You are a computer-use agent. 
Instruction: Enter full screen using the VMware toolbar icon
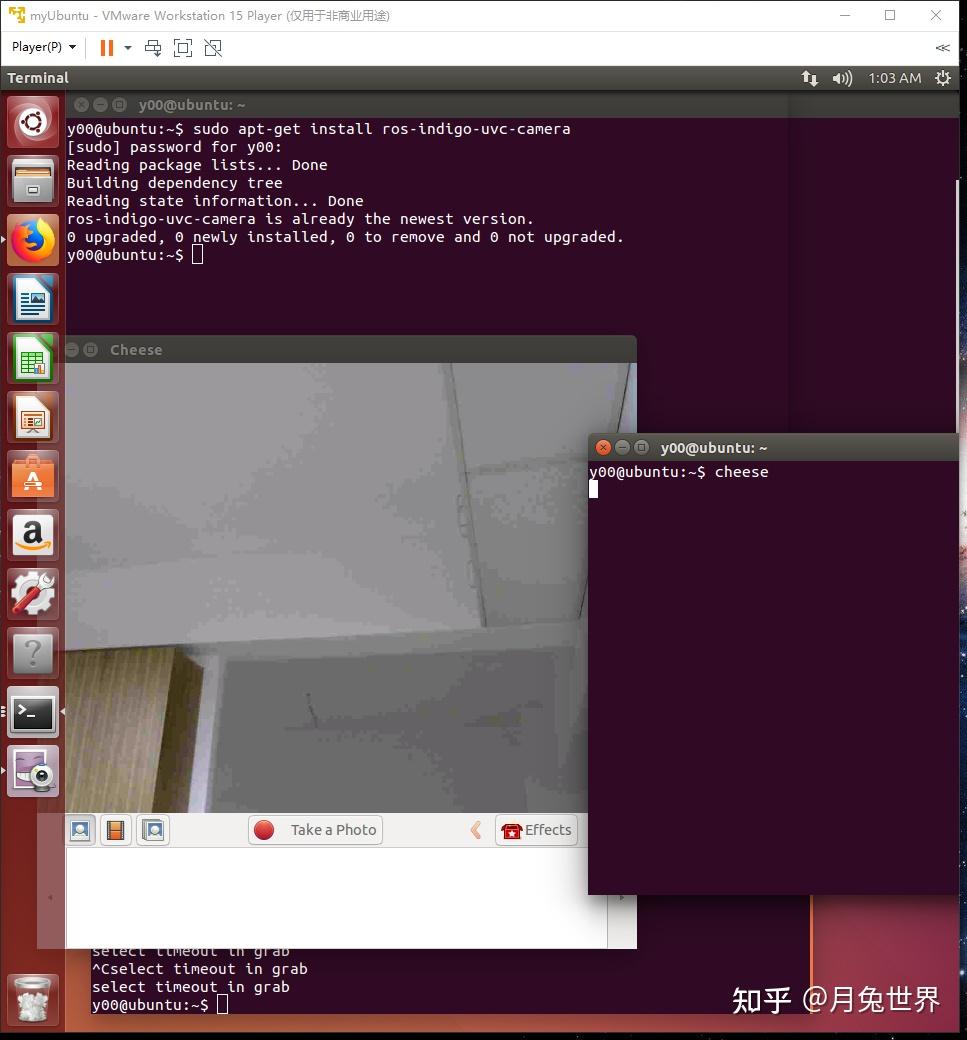point(183,47)
